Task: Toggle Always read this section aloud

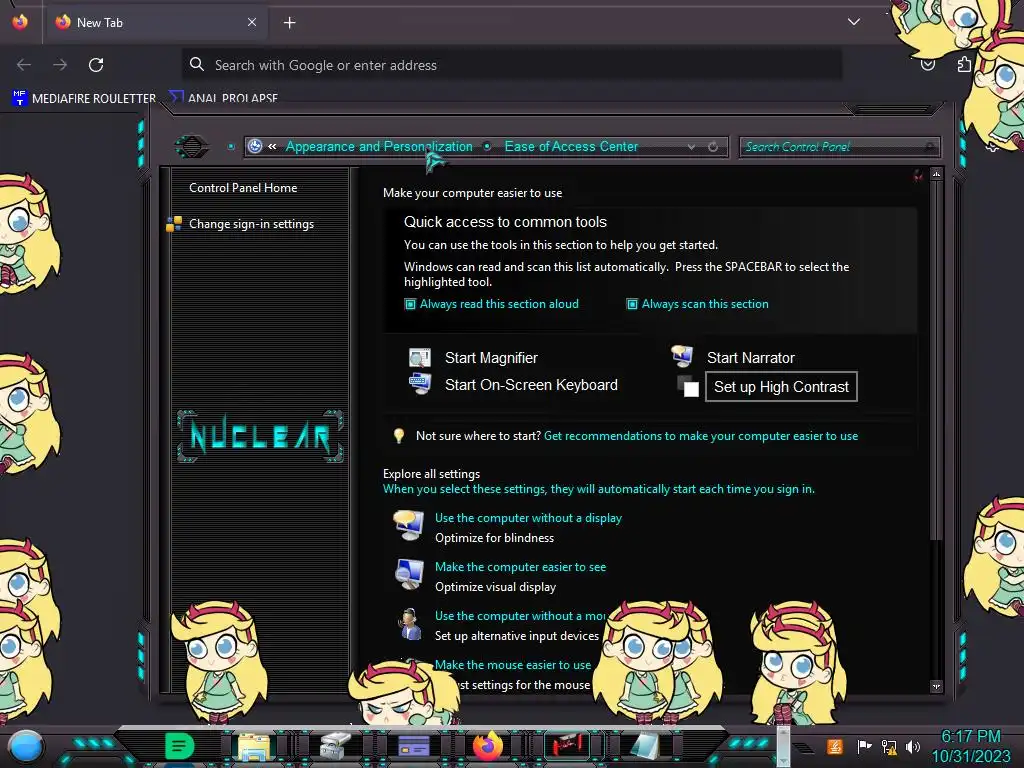Action: [491, 304]
